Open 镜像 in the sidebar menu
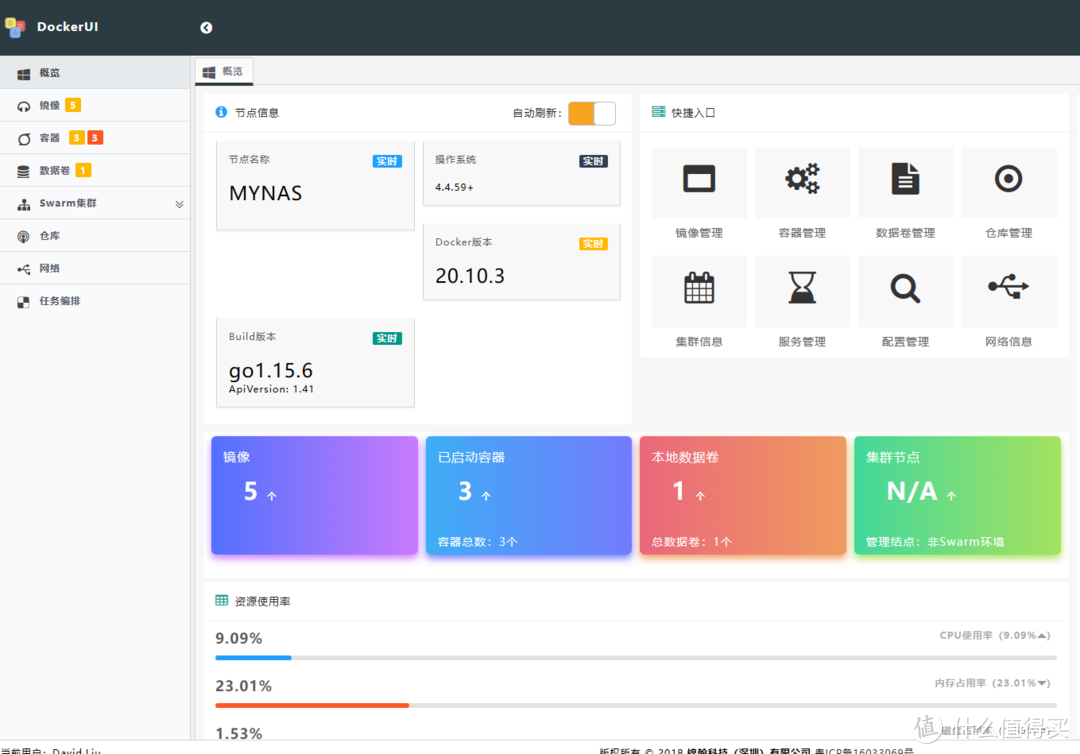This screenshot has height=754, width=1080. pos(95,105)
